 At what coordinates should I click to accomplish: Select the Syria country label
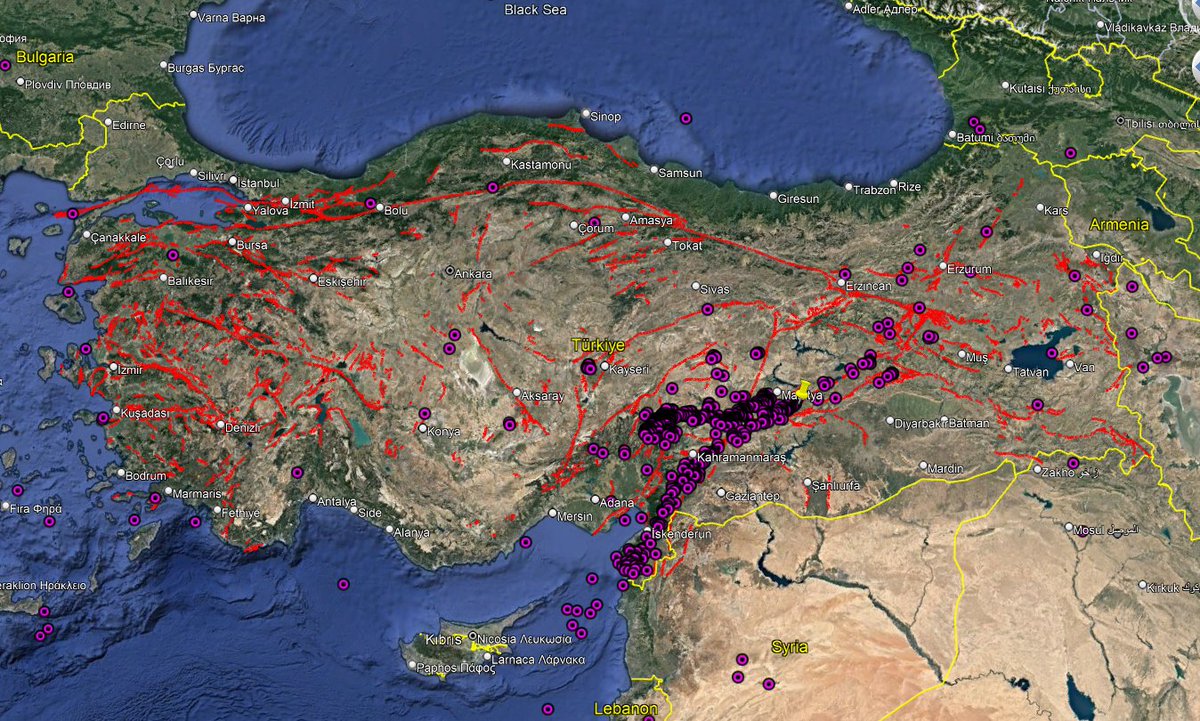coord(788,647)
